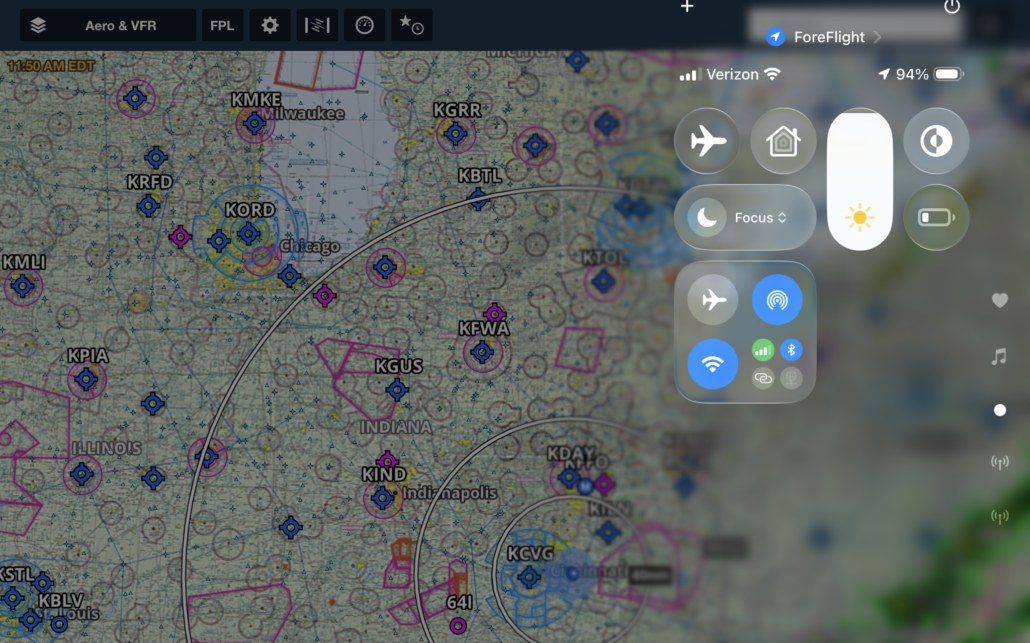
Task: Select the KCVG airport marker
Action: [x=529, y=578]
